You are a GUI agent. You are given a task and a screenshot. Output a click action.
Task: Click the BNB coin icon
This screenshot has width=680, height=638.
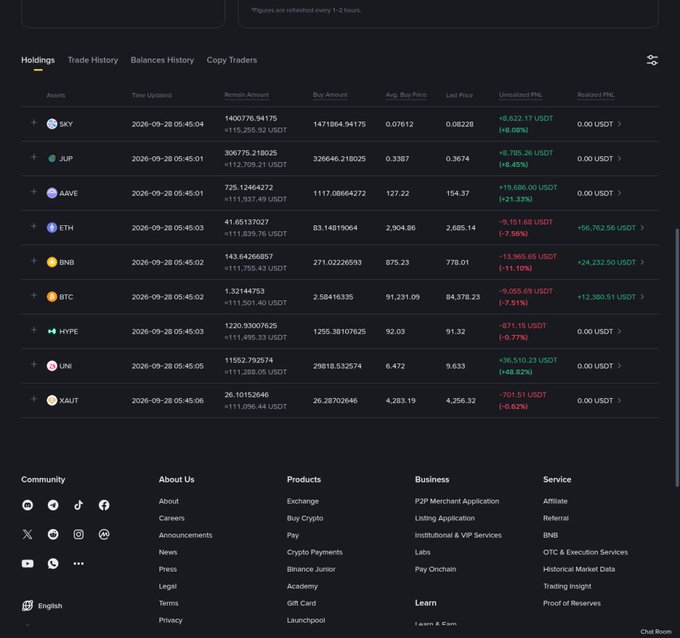(x=52, y=262)
